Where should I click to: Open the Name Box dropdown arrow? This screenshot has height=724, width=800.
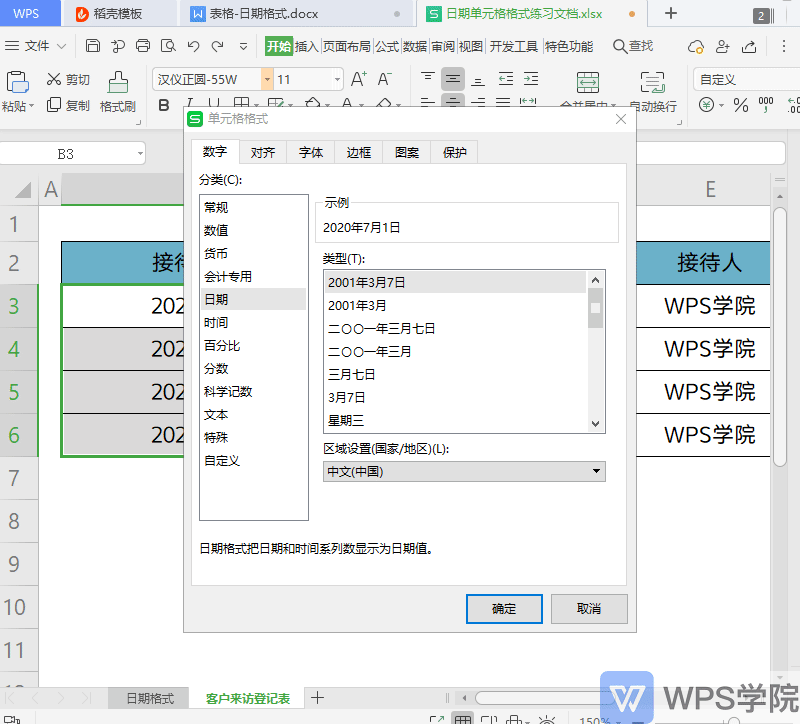(x=138, y=154)
